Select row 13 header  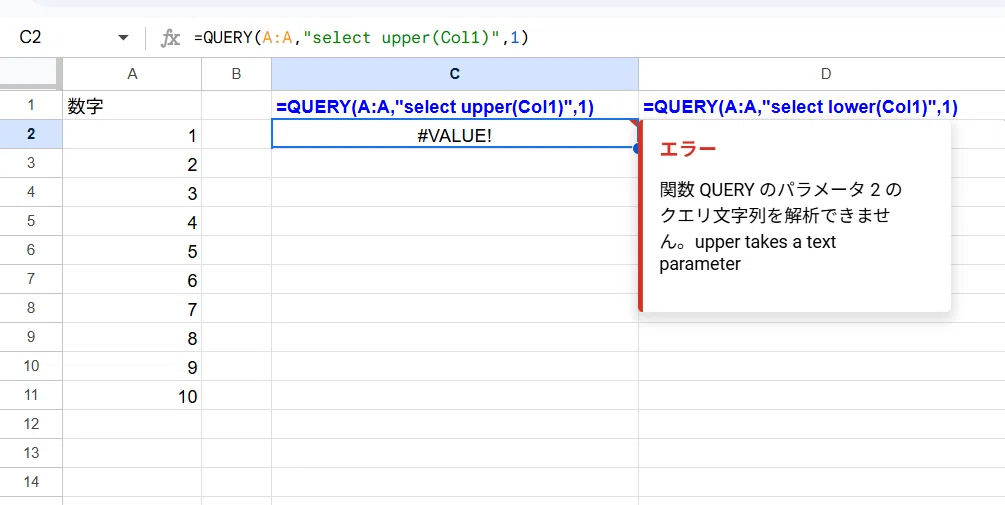click(x=31, y=453)
